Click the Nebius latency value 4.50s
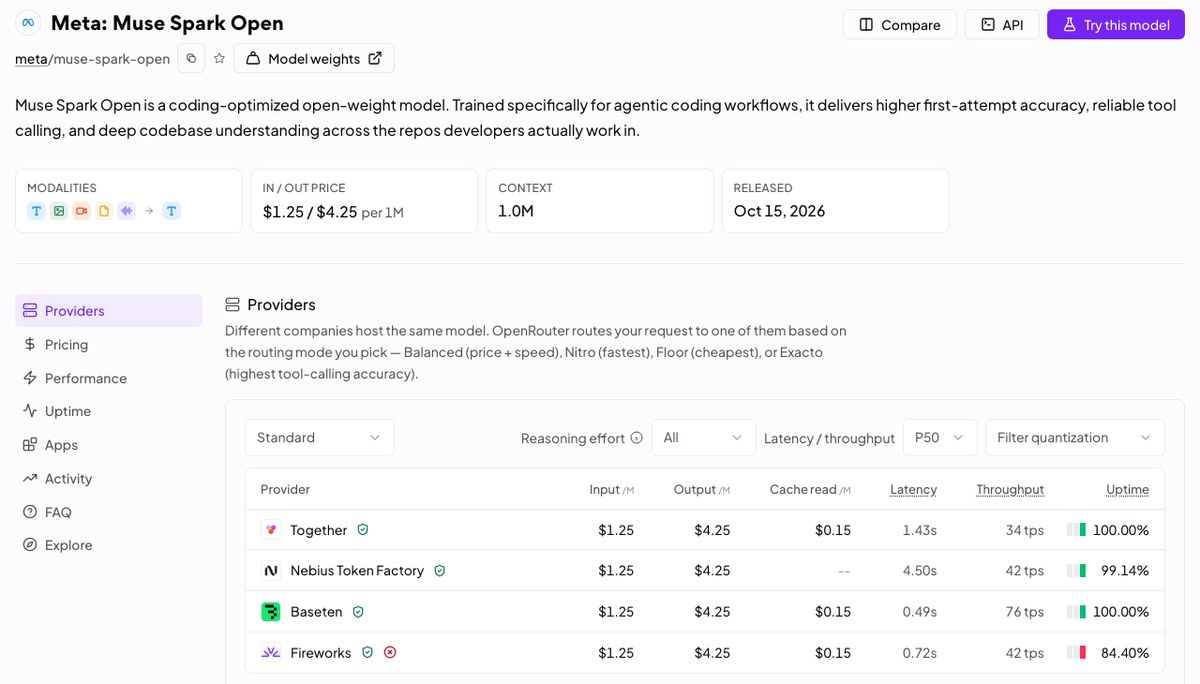This screenshot has height=684, width=1200. pyautogui.click(x=919, y=570)
